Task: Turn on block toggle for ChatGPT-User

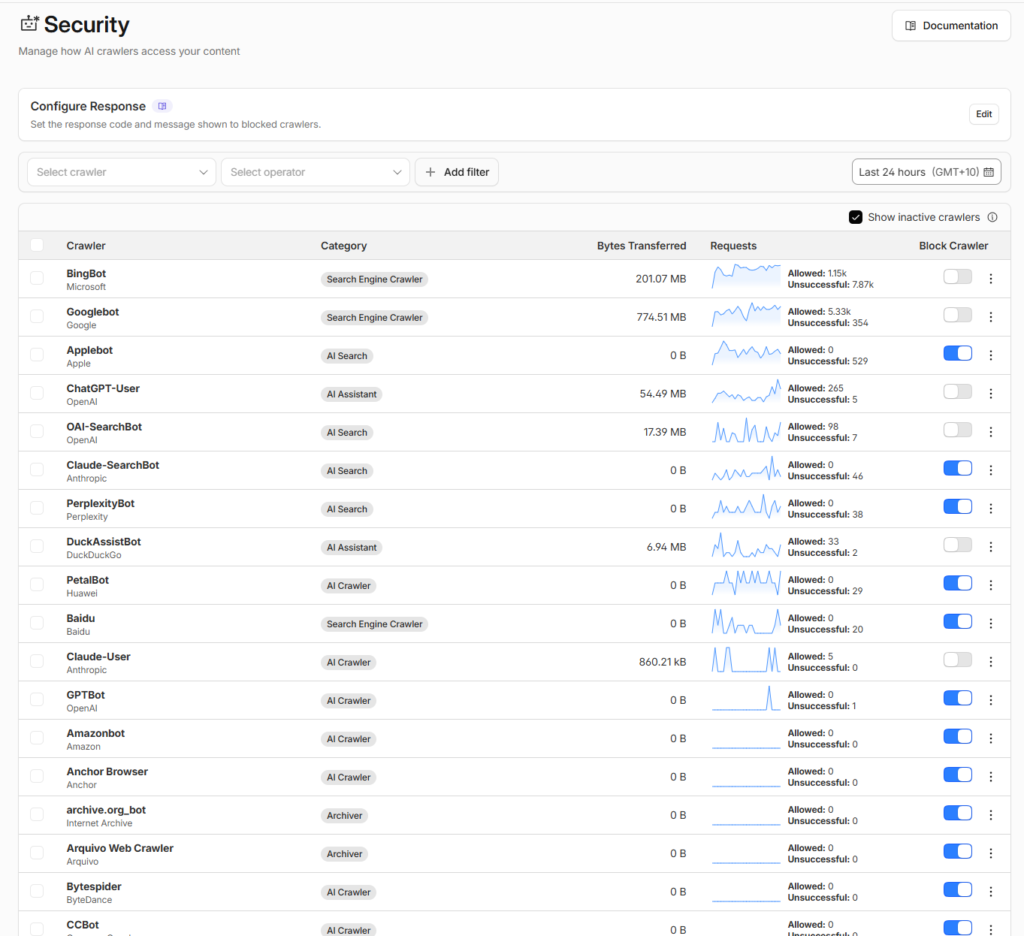Action: click(957, 392)
